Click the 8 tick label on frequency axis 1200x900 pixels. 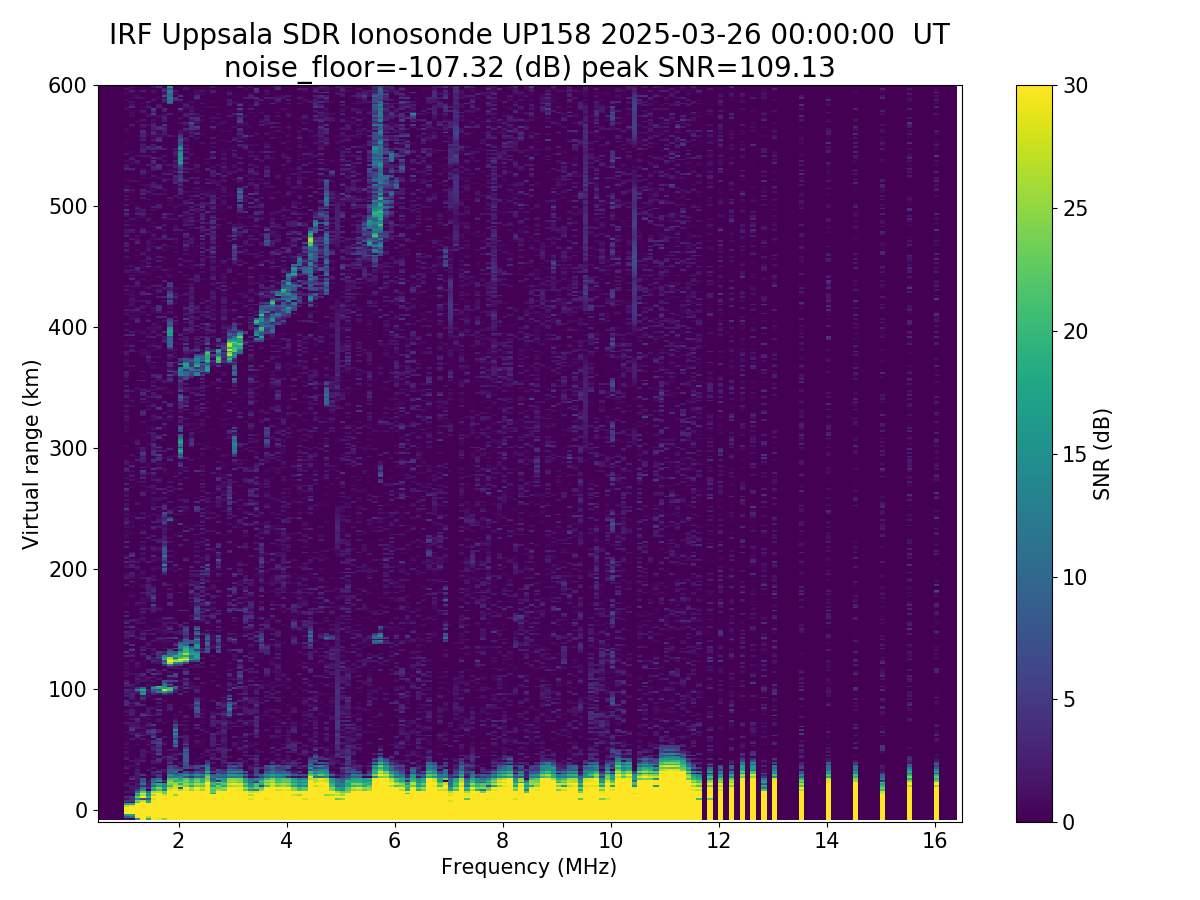coord(503,841)
